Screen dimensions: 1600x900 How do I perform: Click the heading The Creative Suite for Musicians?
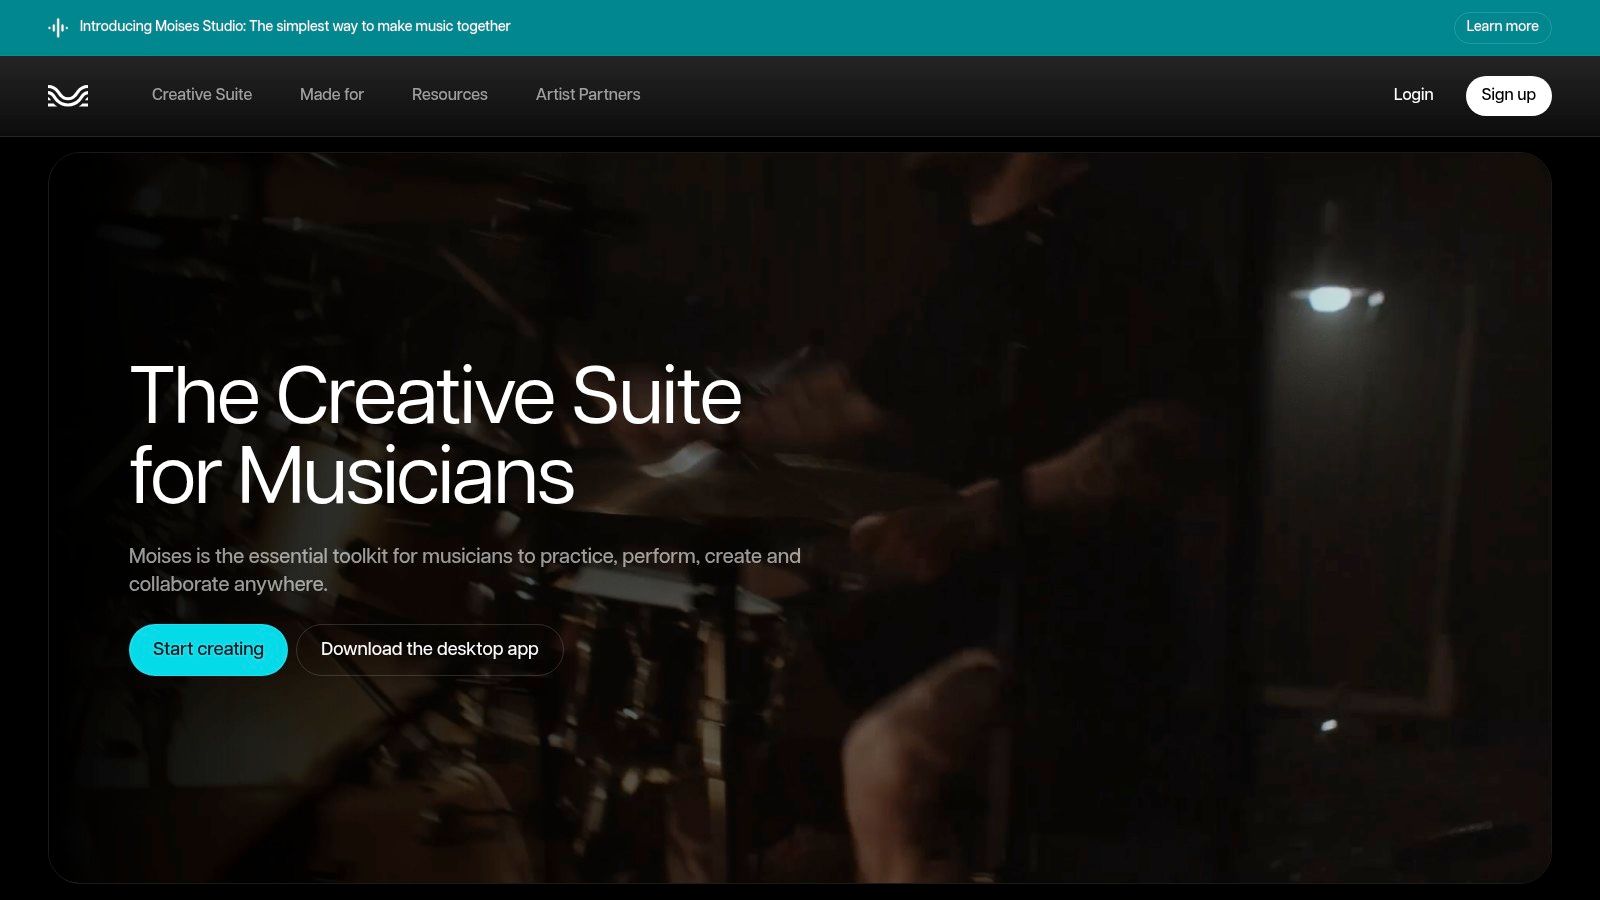point(436,435)
